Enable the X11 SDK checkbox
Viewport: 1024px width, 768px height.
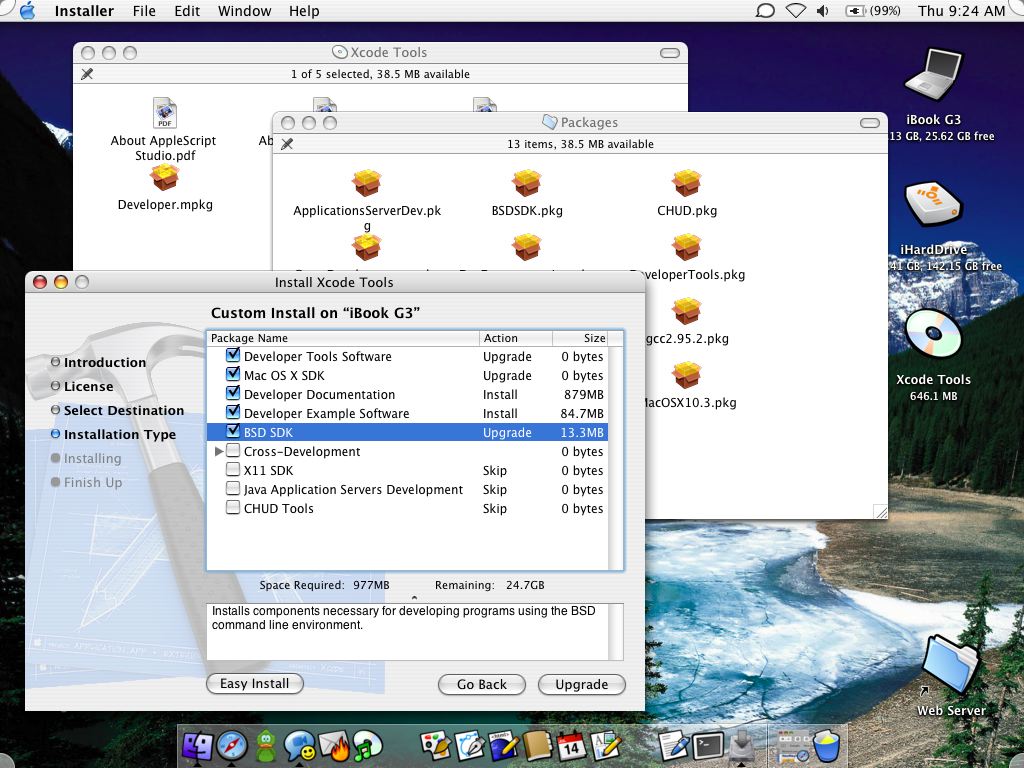click(233, 470)
